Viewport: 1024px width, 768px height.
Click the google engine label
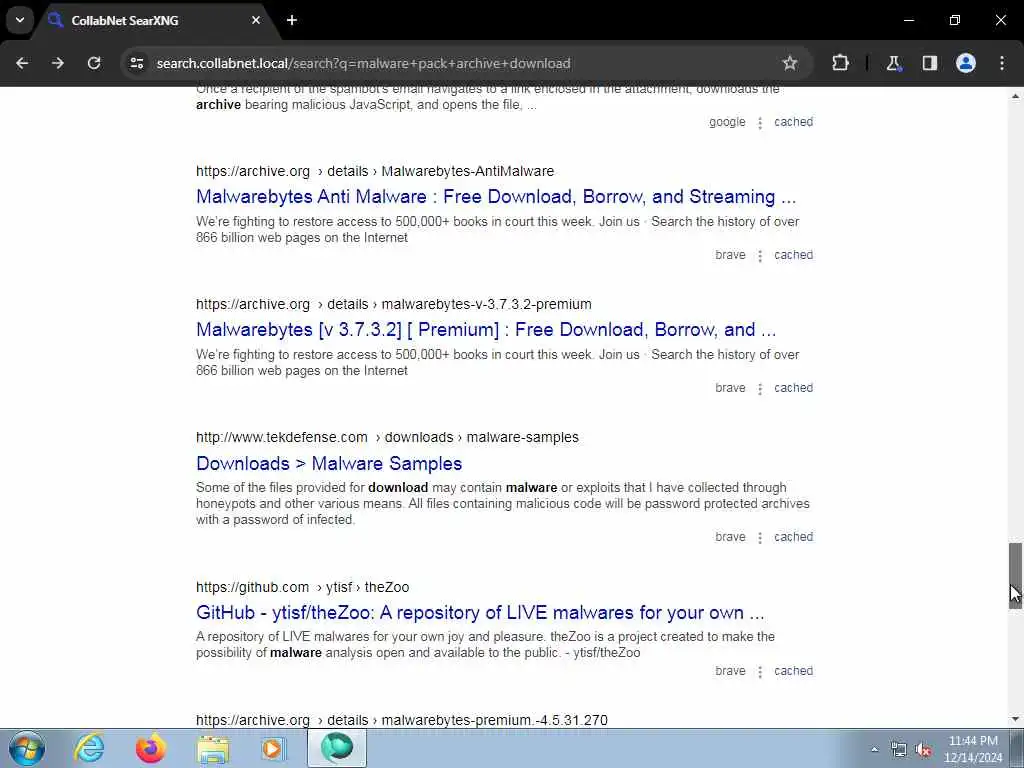click(x=727, y=122)
